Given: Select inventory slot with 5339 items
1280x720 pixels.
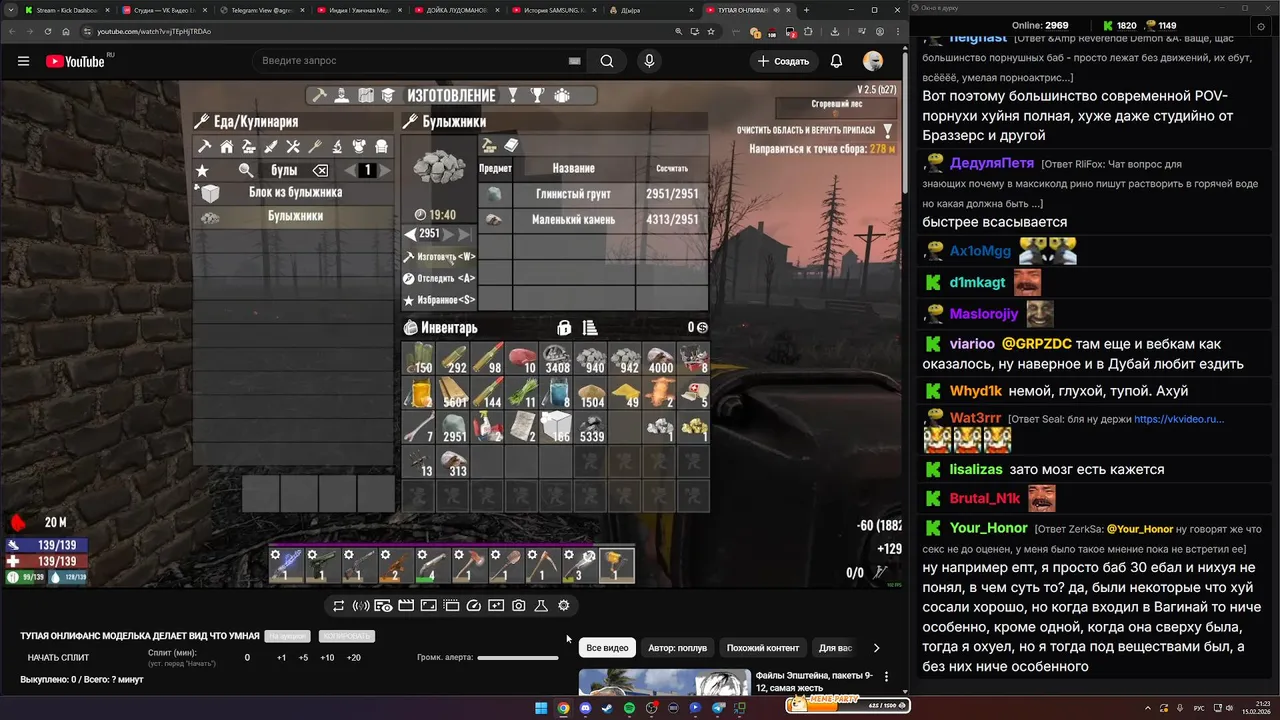Looking at the screenshot, I should pos(590,427).
